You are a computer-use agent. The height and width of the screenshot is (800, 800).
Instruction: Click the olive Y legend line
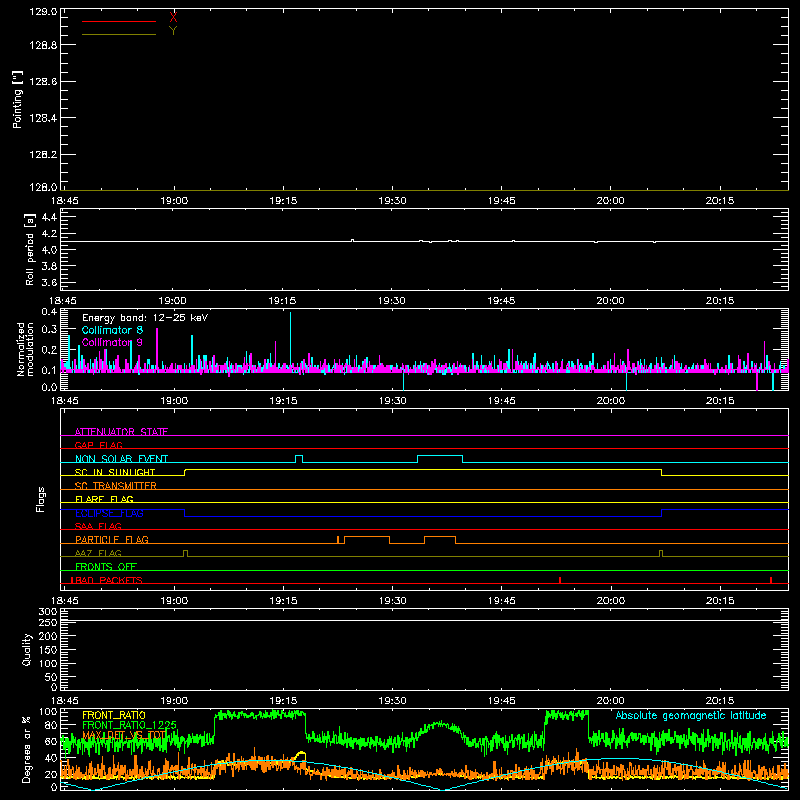tap(119, 34)
